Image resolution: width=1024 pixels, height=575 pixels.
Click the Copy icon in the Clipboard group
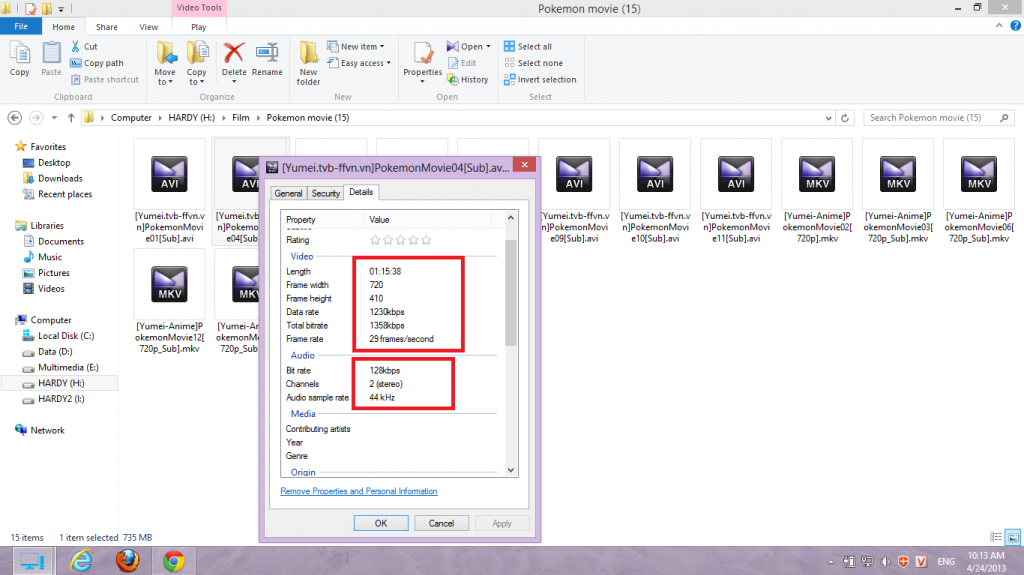point(20,53)
